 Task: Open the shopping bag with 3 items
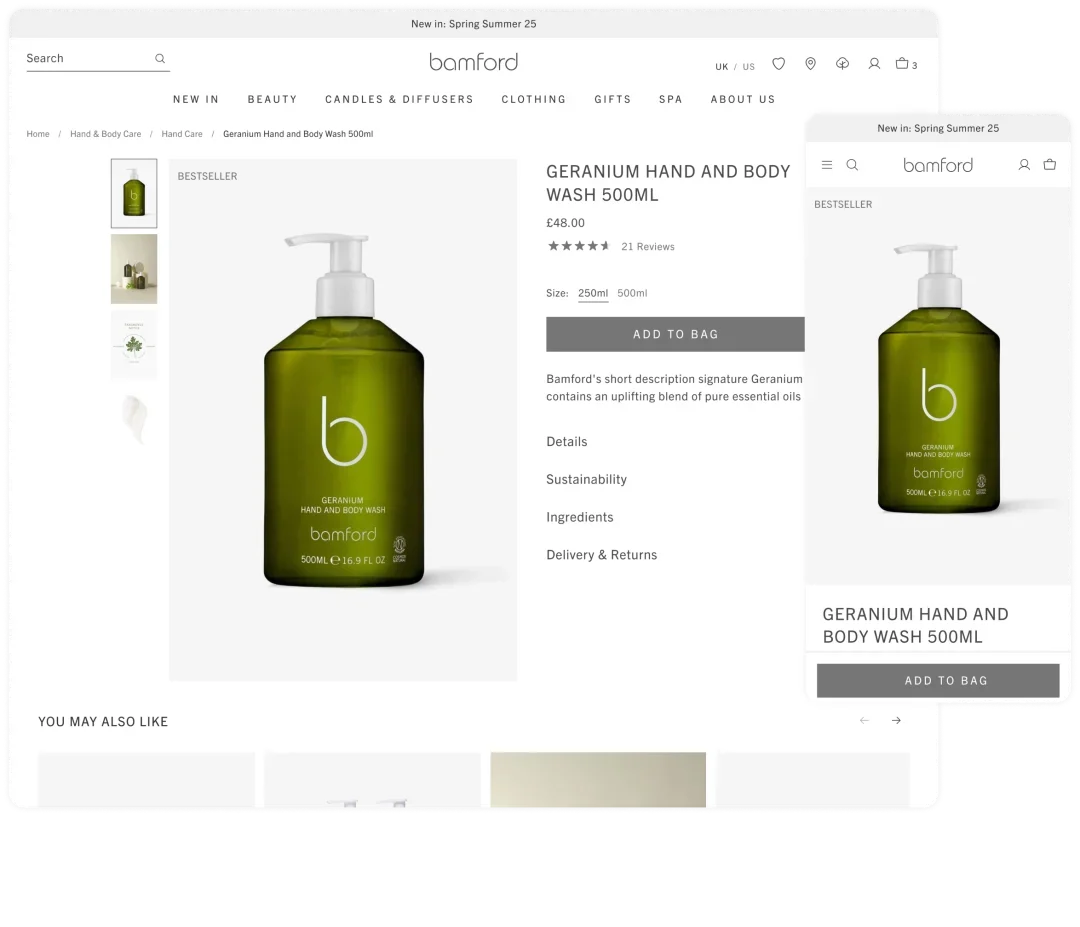[906, 64]
